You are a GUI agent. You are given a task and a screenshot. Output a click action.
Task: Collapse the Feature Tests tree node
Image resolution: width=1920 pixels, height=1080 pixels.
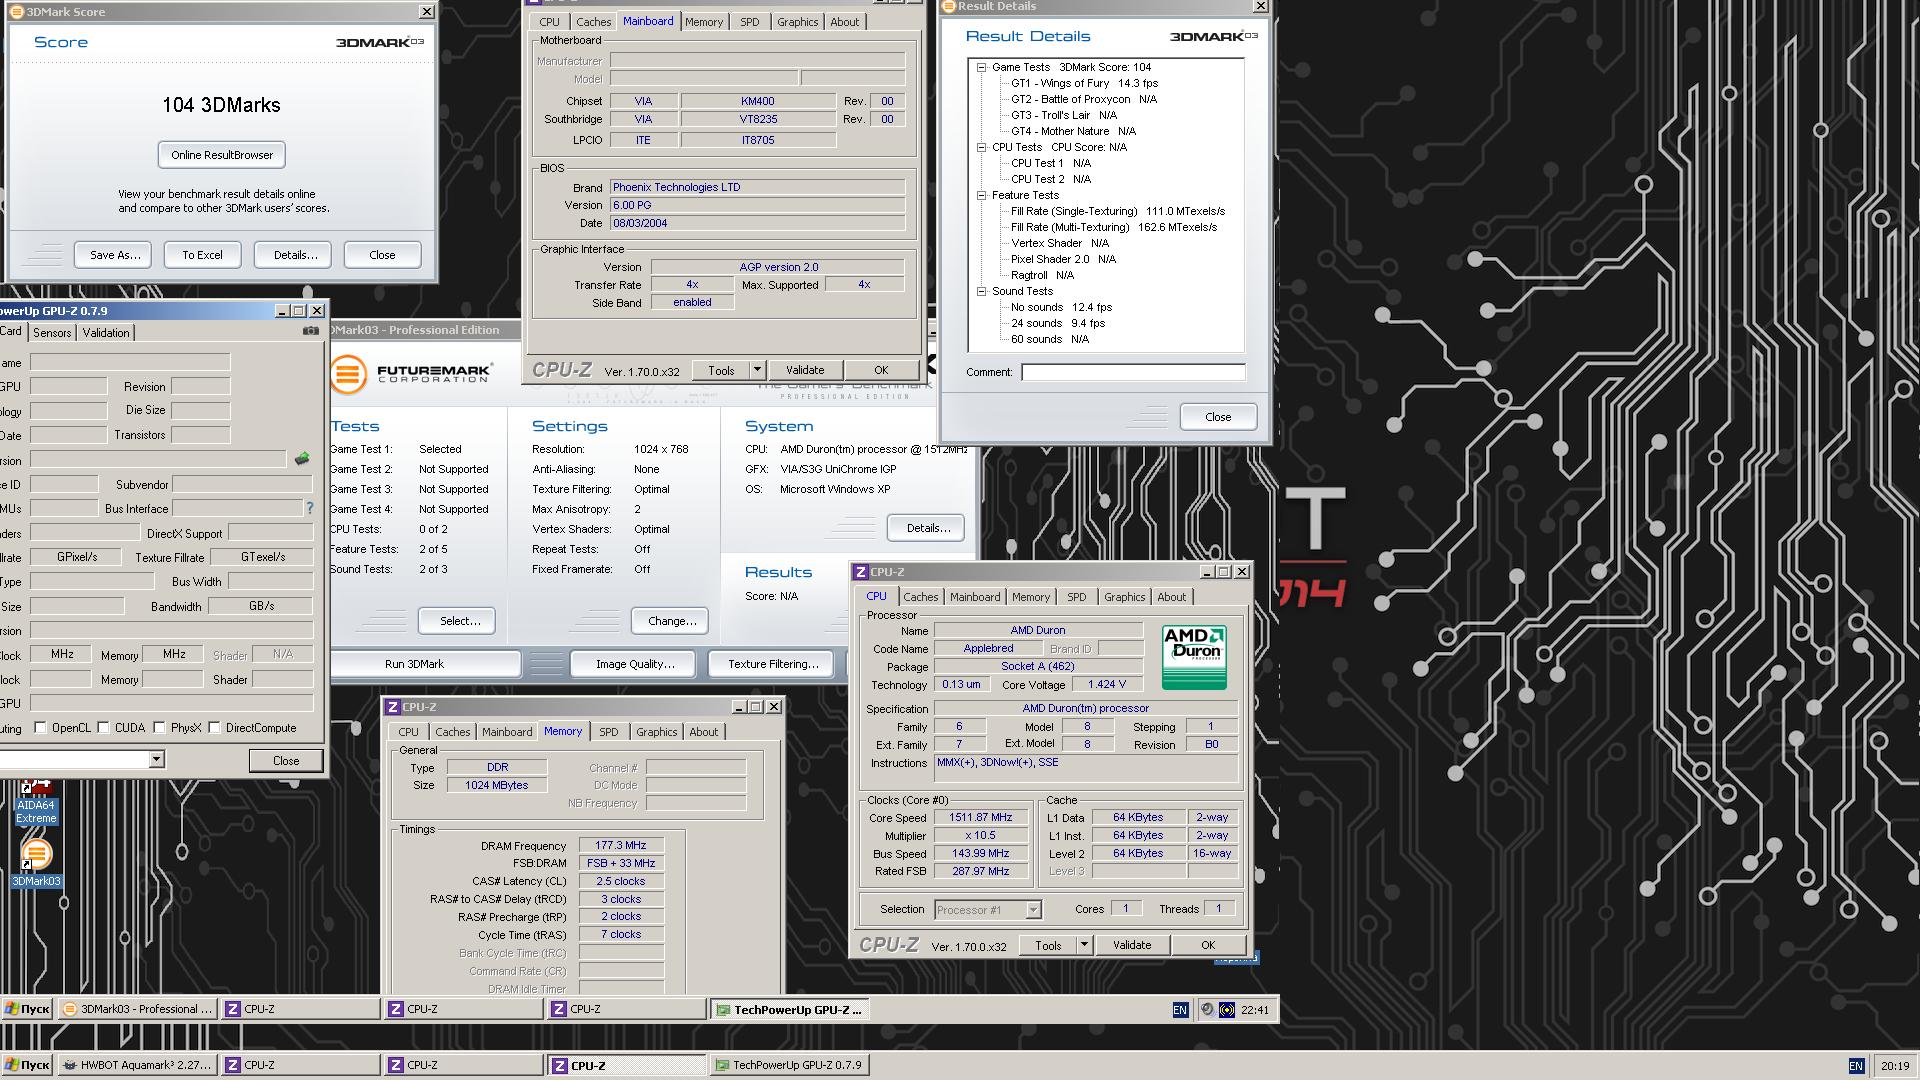982,195
